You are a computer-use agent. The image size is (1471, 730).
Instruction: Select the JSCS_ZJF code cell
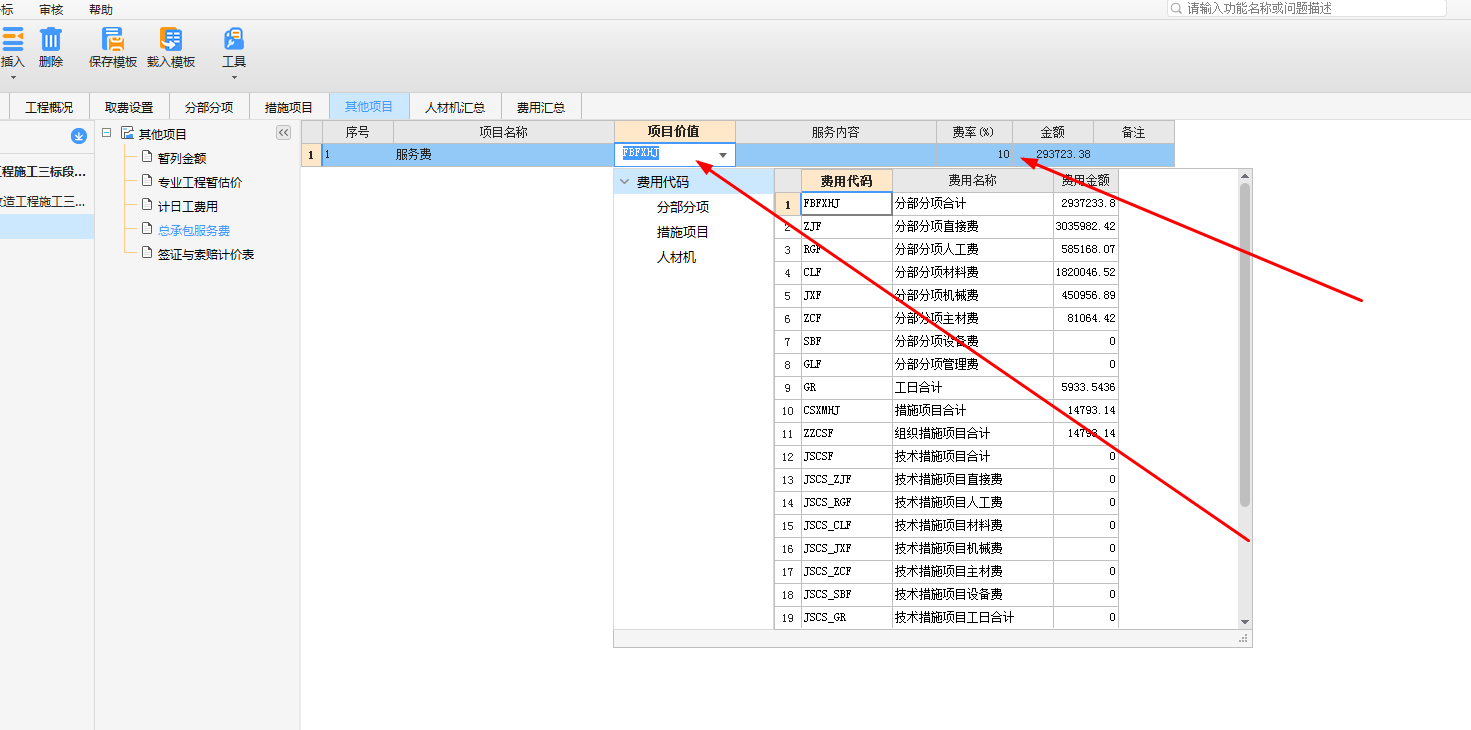[x=847, y=480]
